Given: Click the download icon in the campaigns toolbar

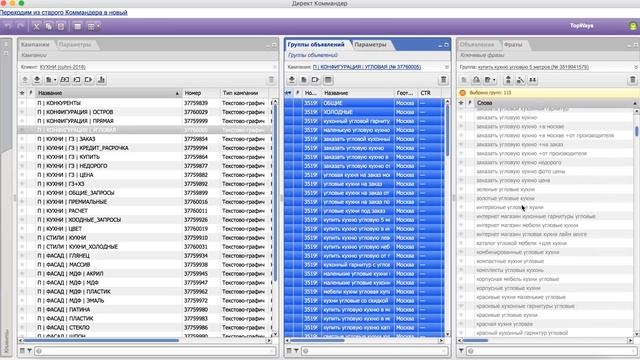Looking at the screenshot, I should coord(37,80).
